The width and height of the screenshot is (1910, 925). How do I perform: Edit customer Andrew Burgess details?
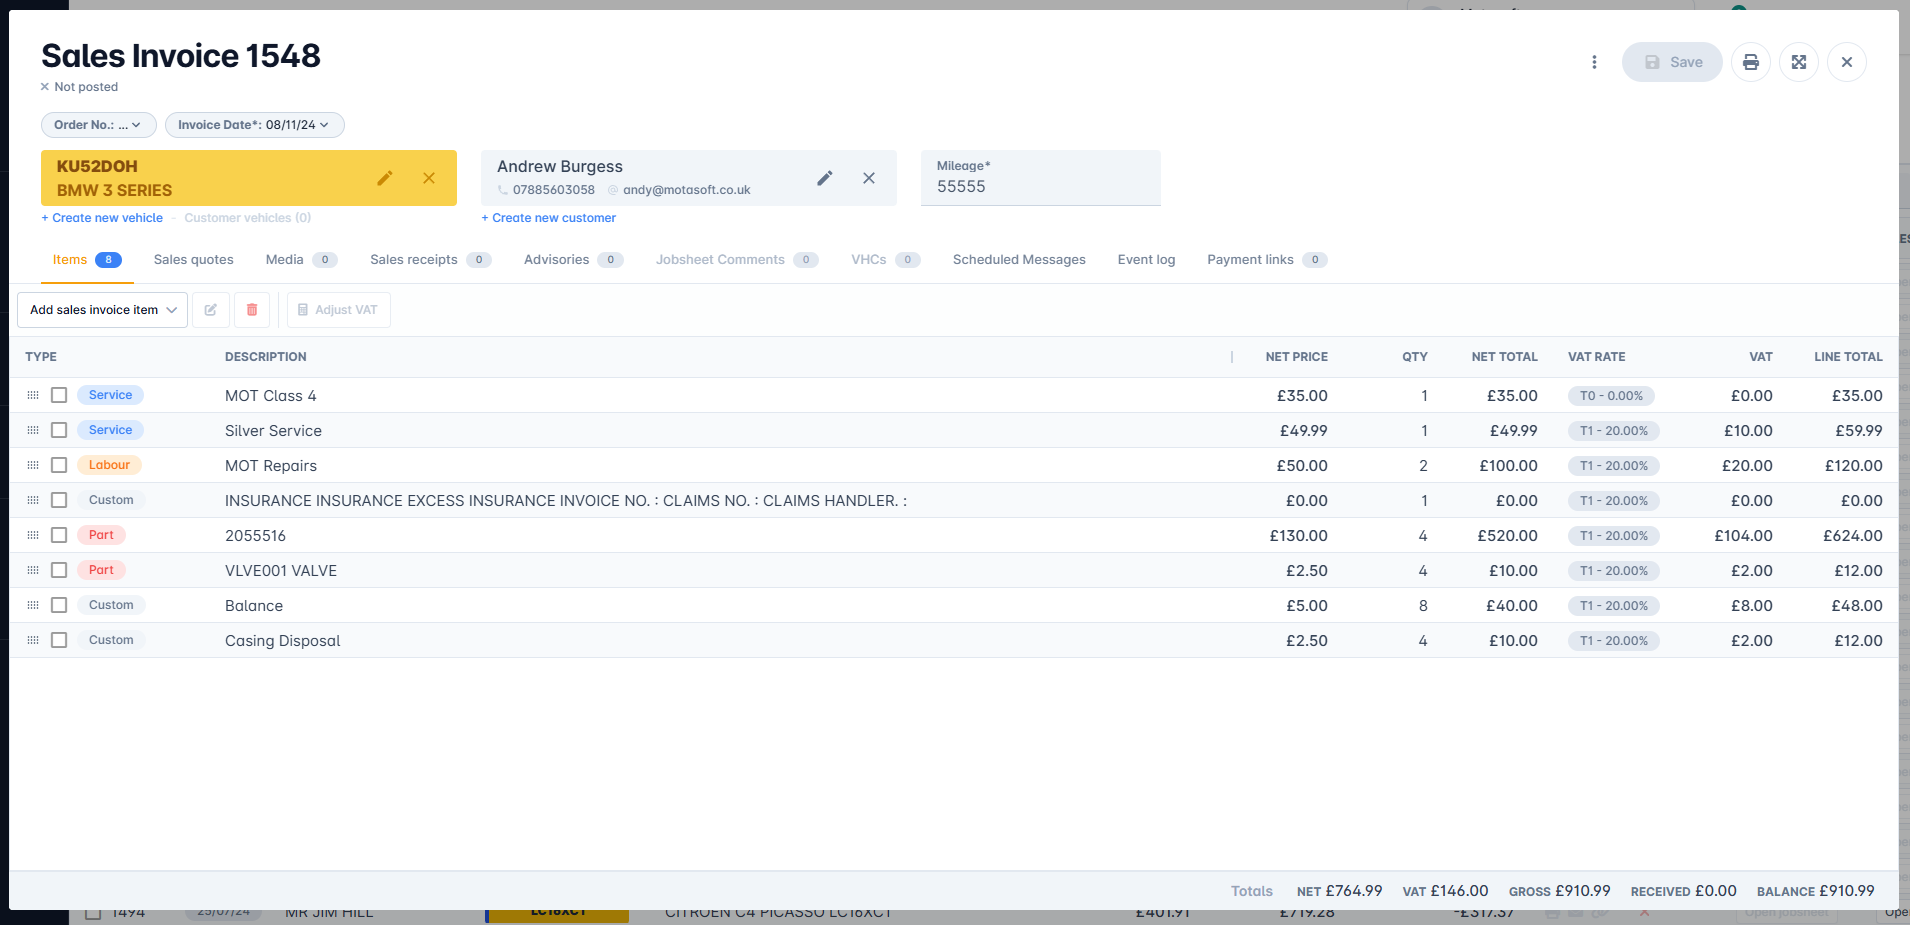pos(824,178)
